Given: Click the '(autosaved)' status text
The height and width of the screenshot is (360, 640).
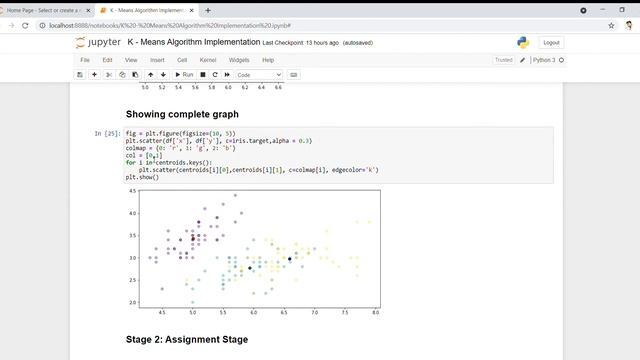Looking at the screenshot, I should [358, 42].
